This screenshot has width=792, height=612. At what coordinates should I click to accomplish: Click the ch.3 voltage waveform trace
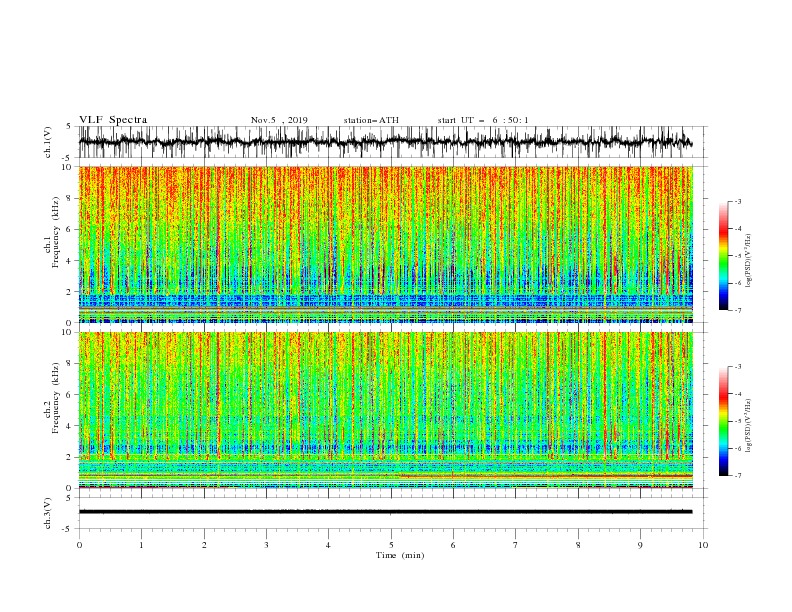click(385, 512)
